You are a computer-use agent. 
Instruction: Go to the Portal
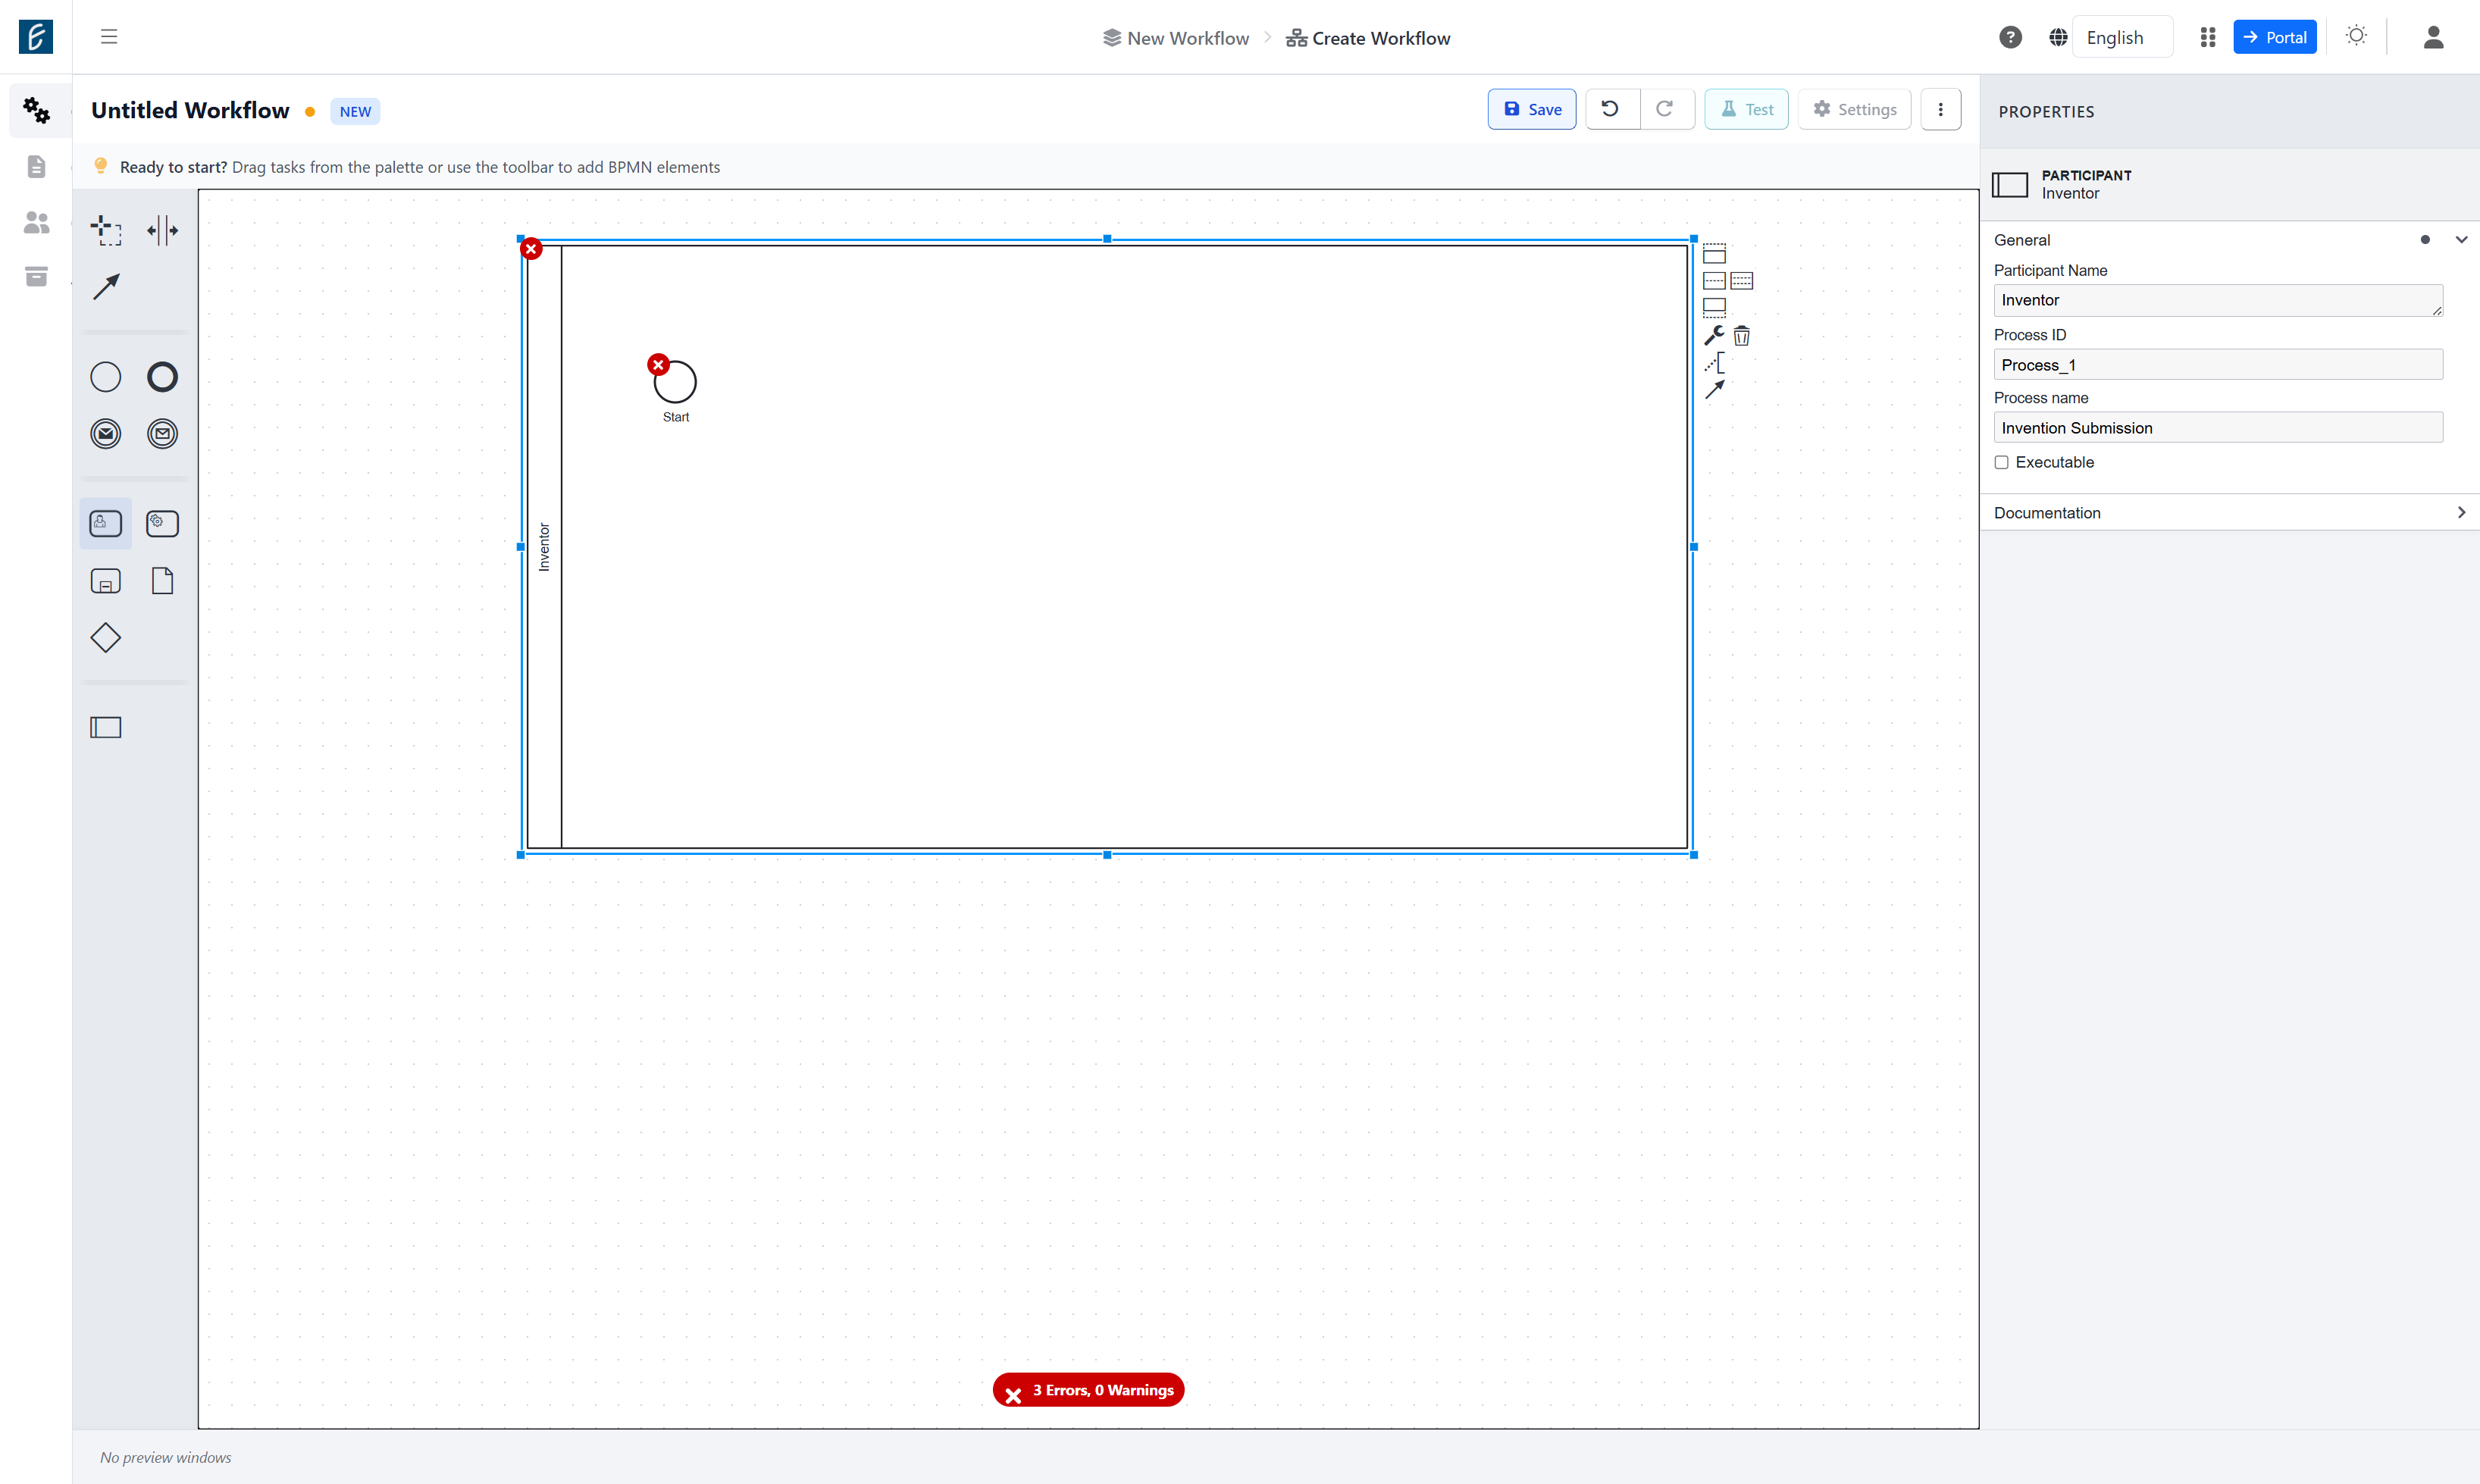[x=2274, y=37]
